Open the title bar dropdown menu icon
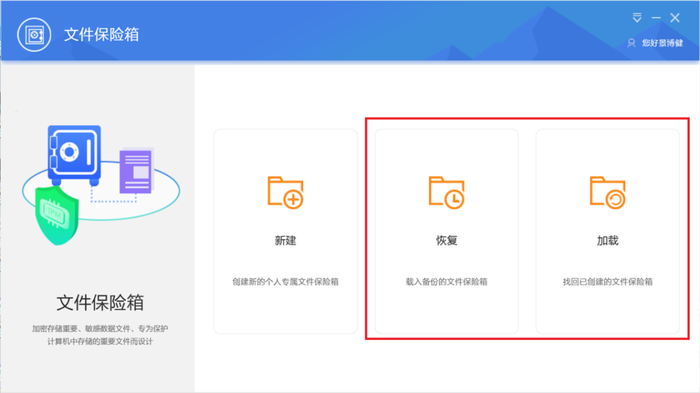The image size is (700, 393). point(637,17)
